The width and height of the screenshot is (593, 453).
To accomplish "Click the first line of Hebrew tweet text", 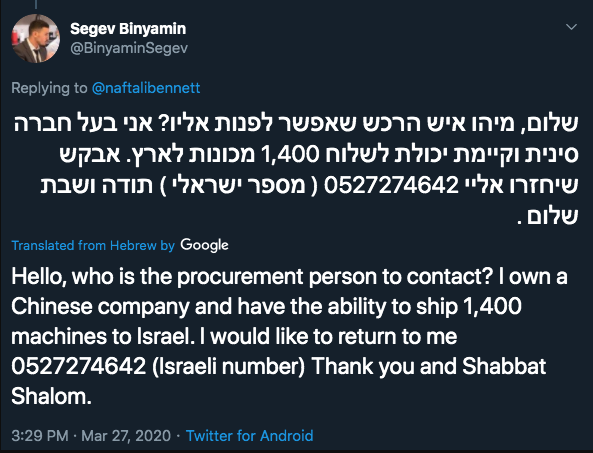I will [296, 123].
